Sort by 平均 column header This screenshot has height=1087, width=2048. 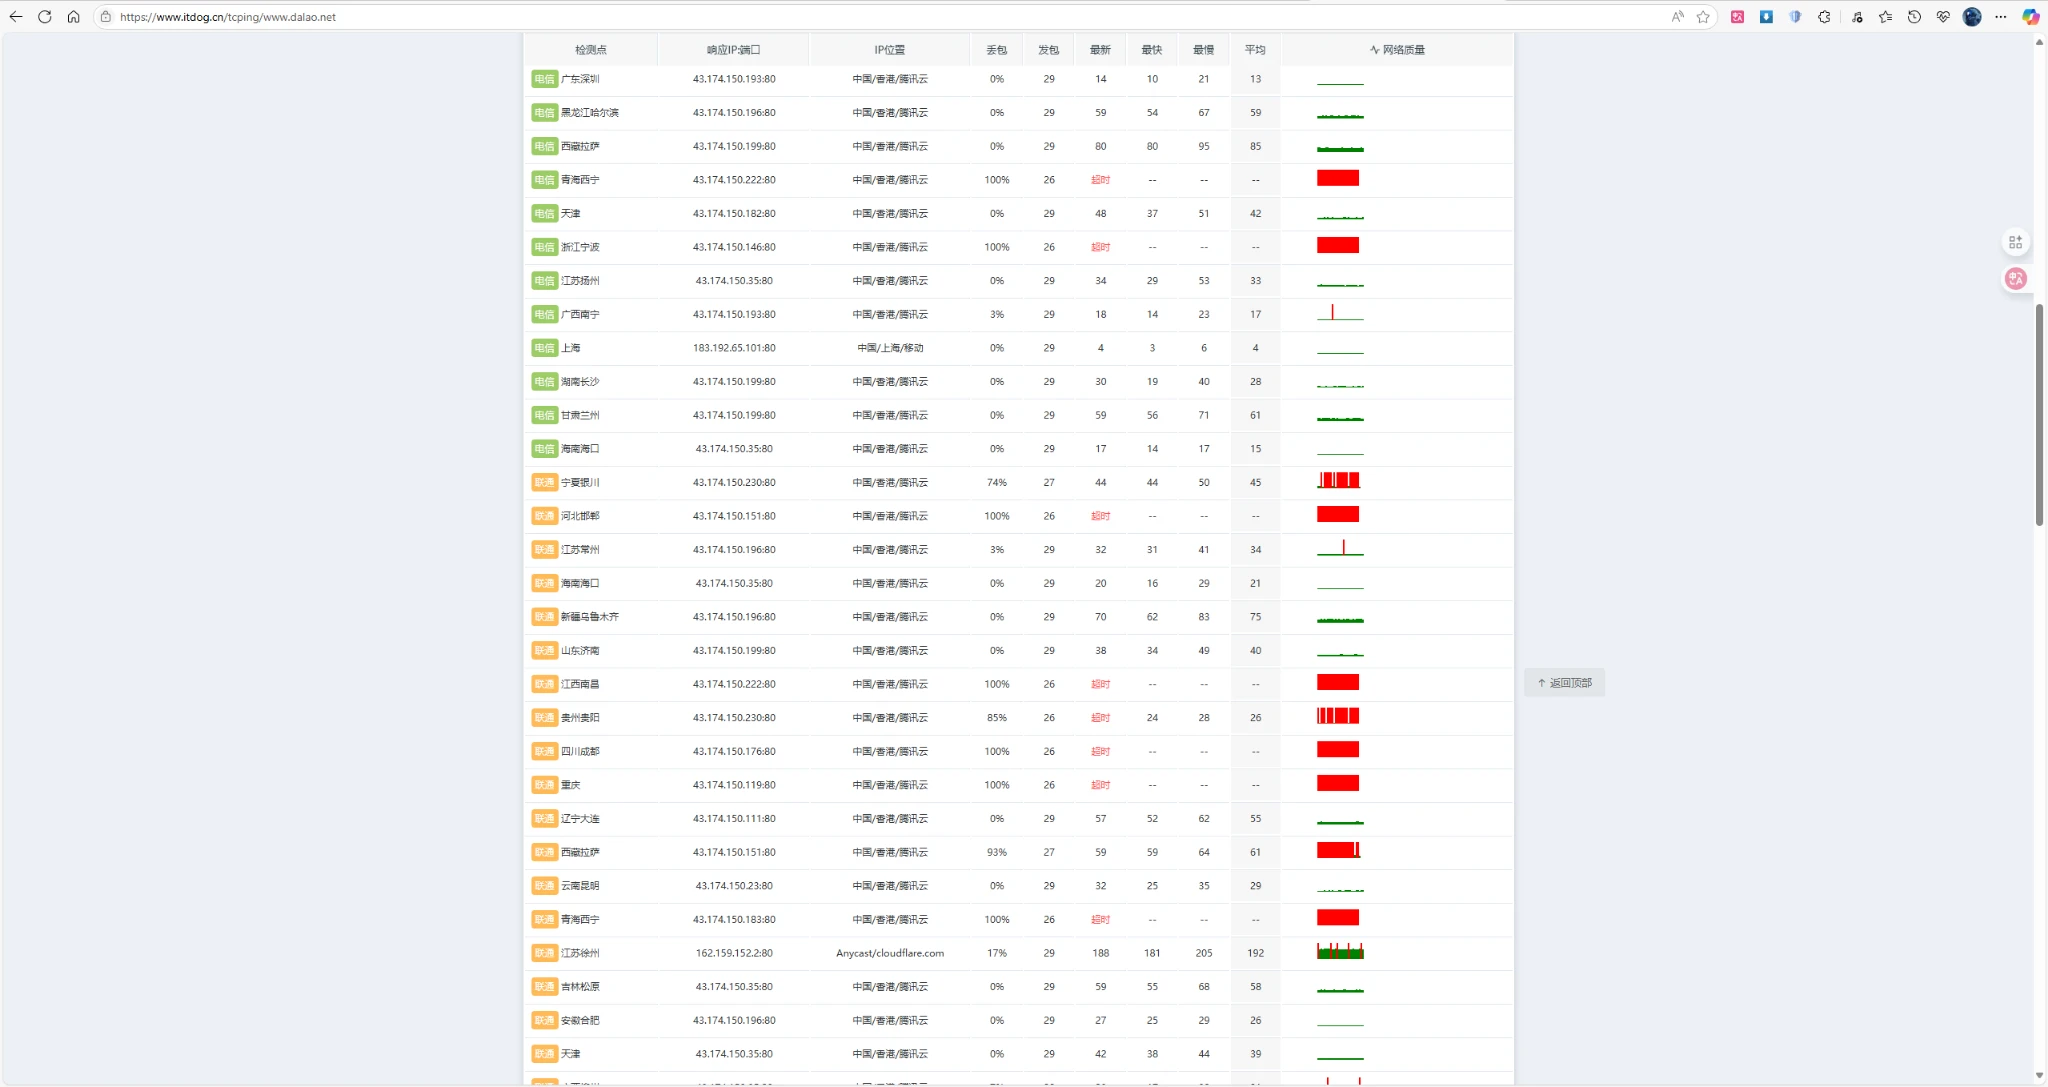(1255, 50)
